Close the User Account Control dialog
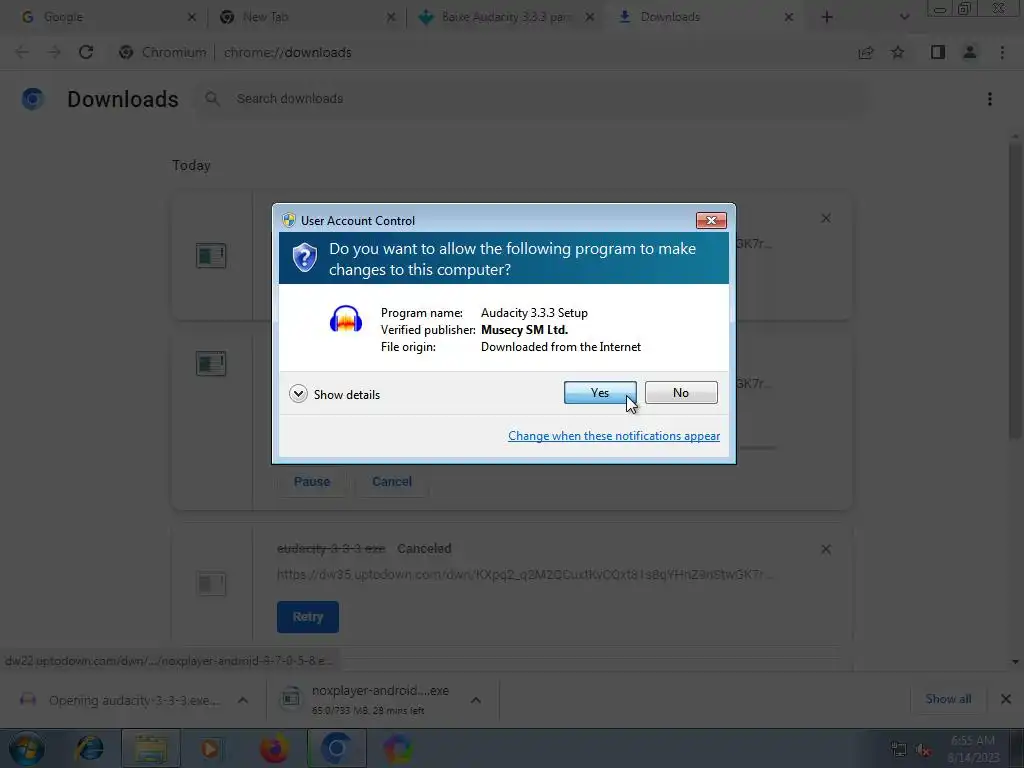1024x768 pixels. 711,221
